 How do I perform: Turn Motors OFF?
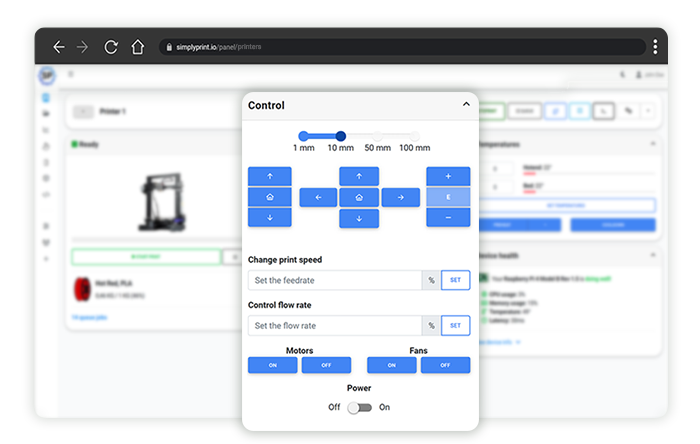point(326,365)
